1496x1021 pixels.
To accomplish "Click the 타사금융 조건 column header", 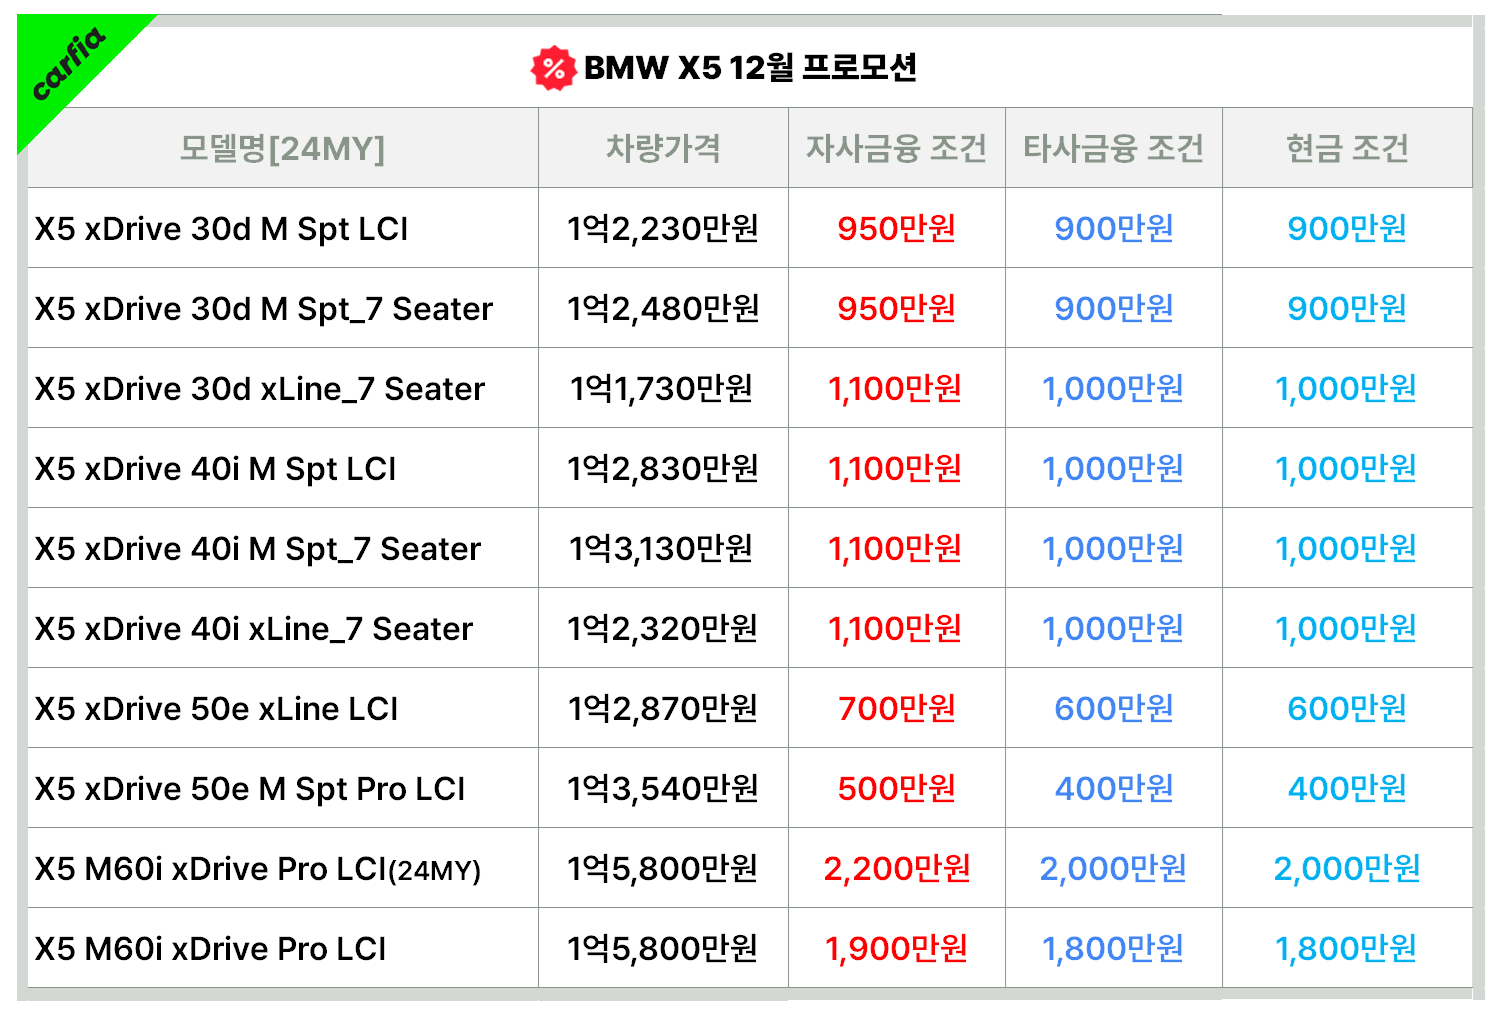I will tap(1113, 148).
